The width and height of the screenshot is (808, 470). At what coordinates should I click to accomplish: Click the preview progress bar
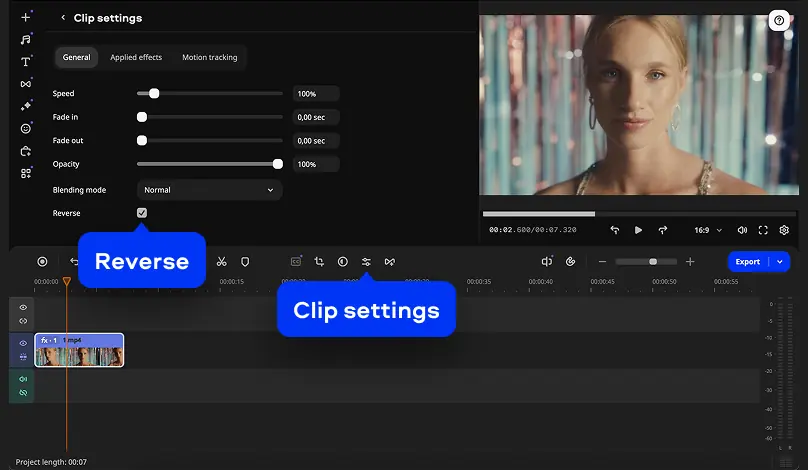(639, 213)
